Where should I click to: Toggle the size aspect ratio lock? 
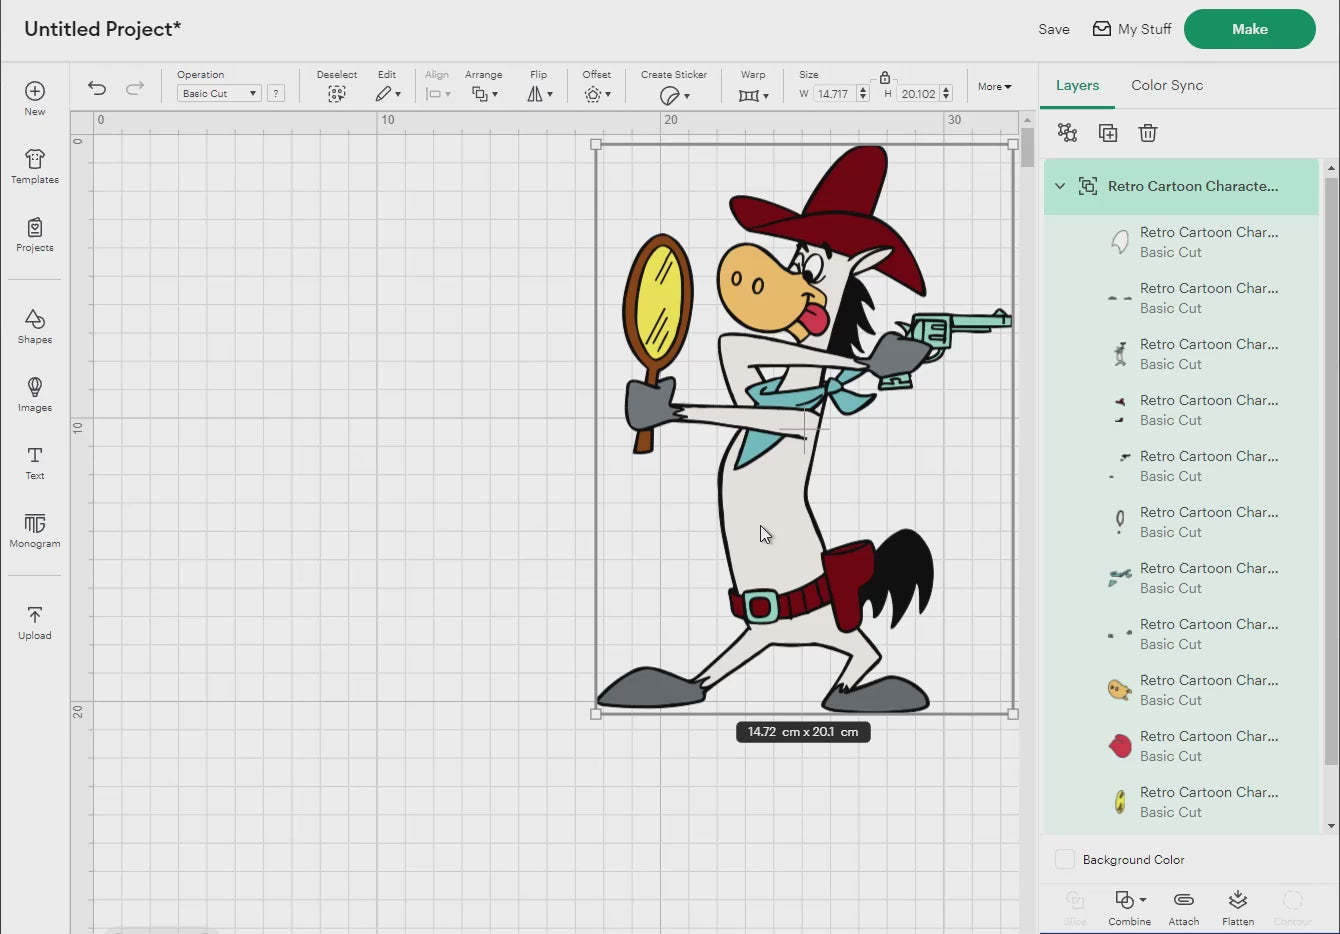(x=885, y=77)
